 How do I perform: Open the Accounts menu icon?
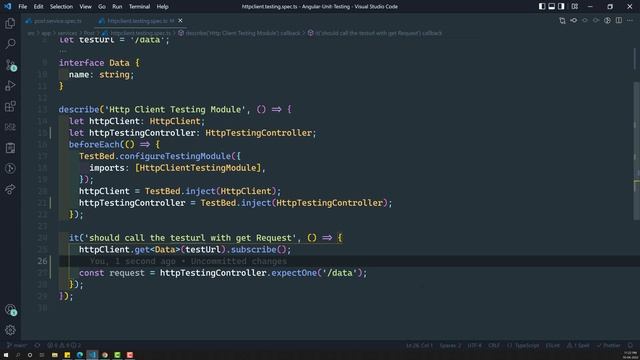(x=10, y=309)
